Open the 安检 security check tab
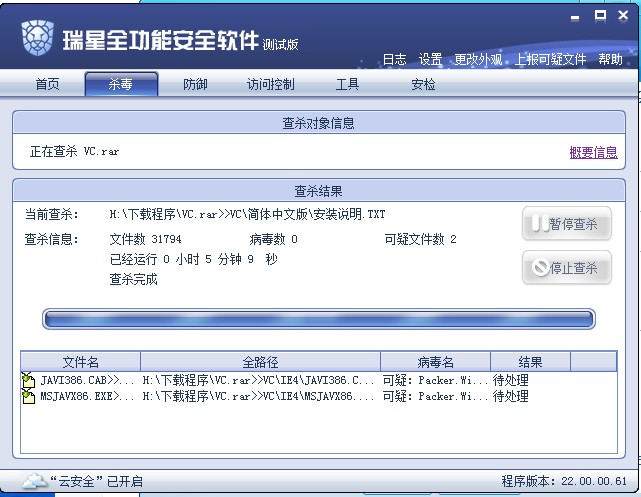This screenshot has width=641, height=497. 423,84
